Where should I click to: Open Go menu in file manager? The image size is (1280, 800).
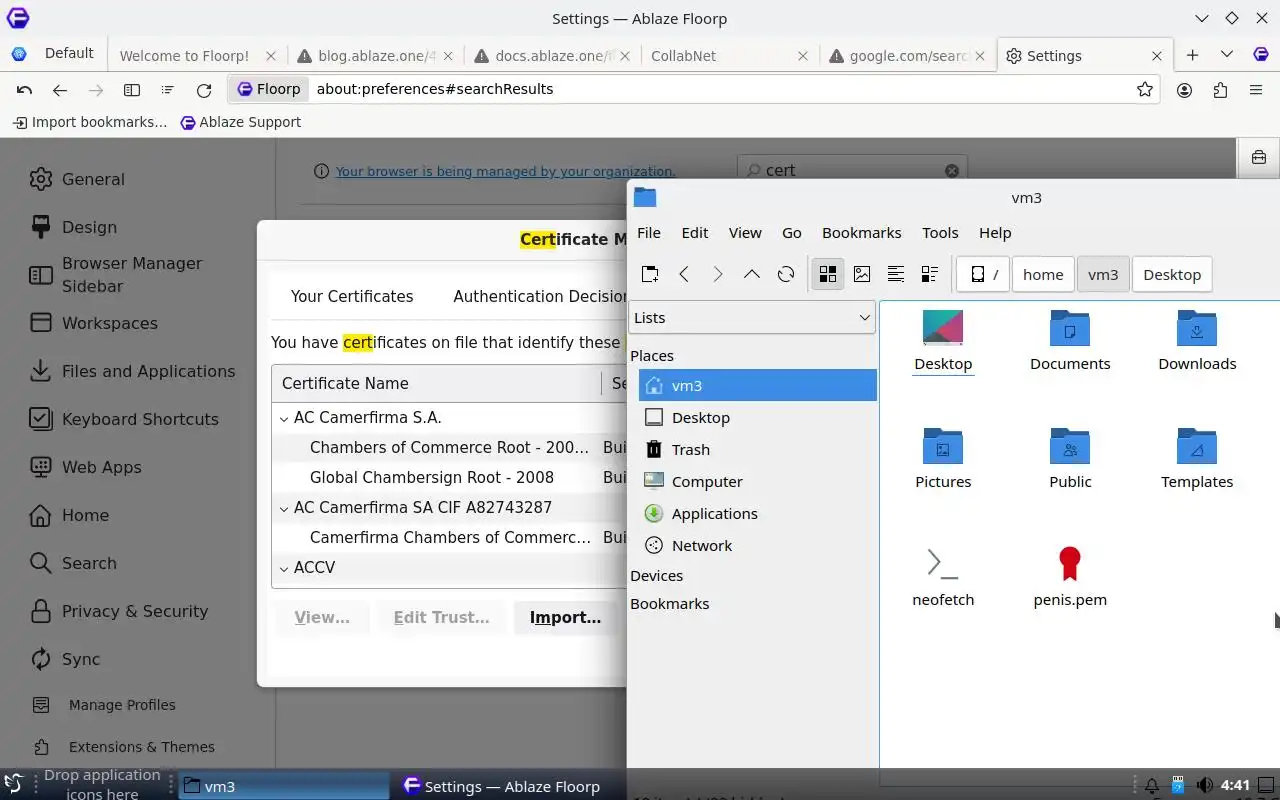(x=792, y=232)
